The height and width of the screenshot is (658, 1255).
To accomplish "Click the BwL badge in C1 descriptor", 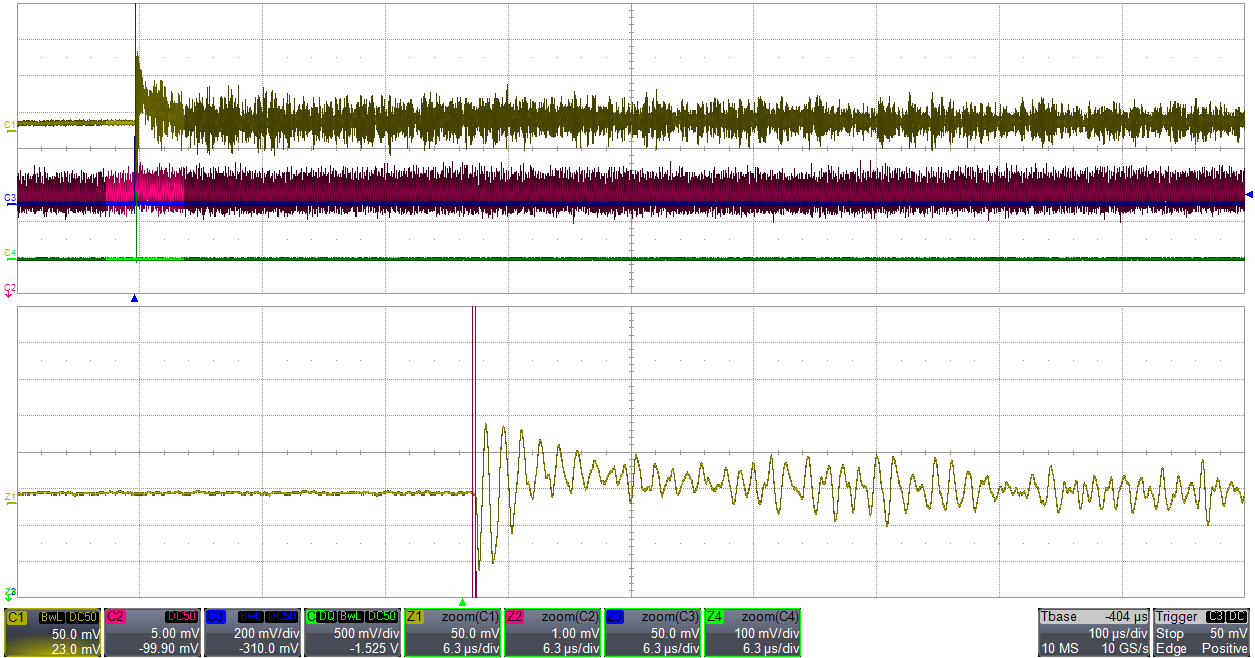I will tap(52, 618).
